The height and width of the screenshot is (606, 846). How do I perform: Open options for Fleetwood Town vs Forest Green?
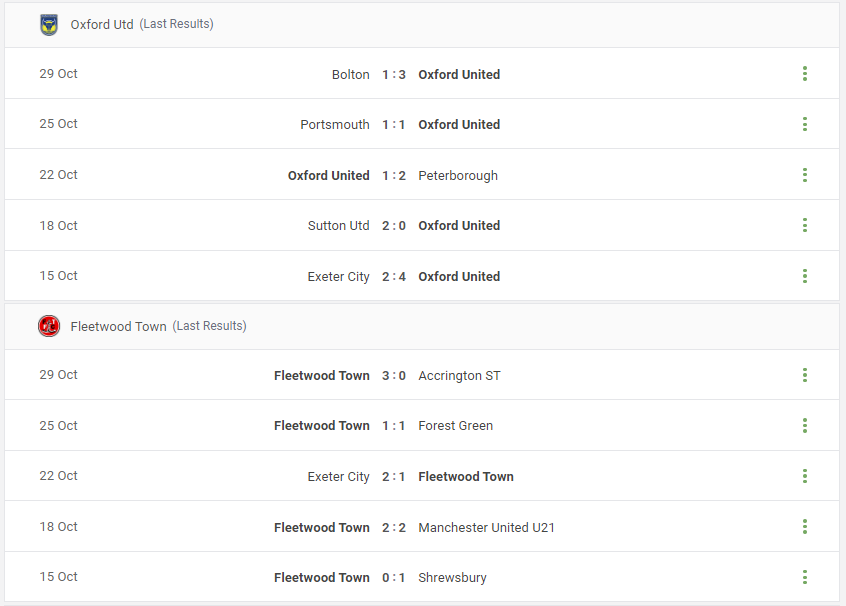pyautogui.click(x=804, y=425)
